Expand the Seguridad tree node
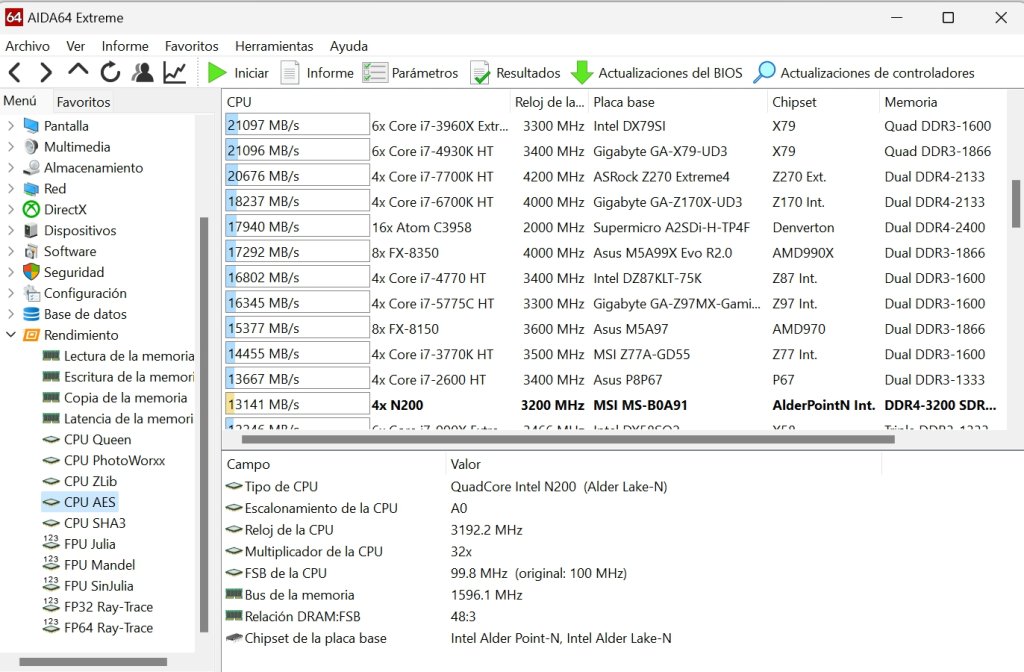 [x=10, y=272]
